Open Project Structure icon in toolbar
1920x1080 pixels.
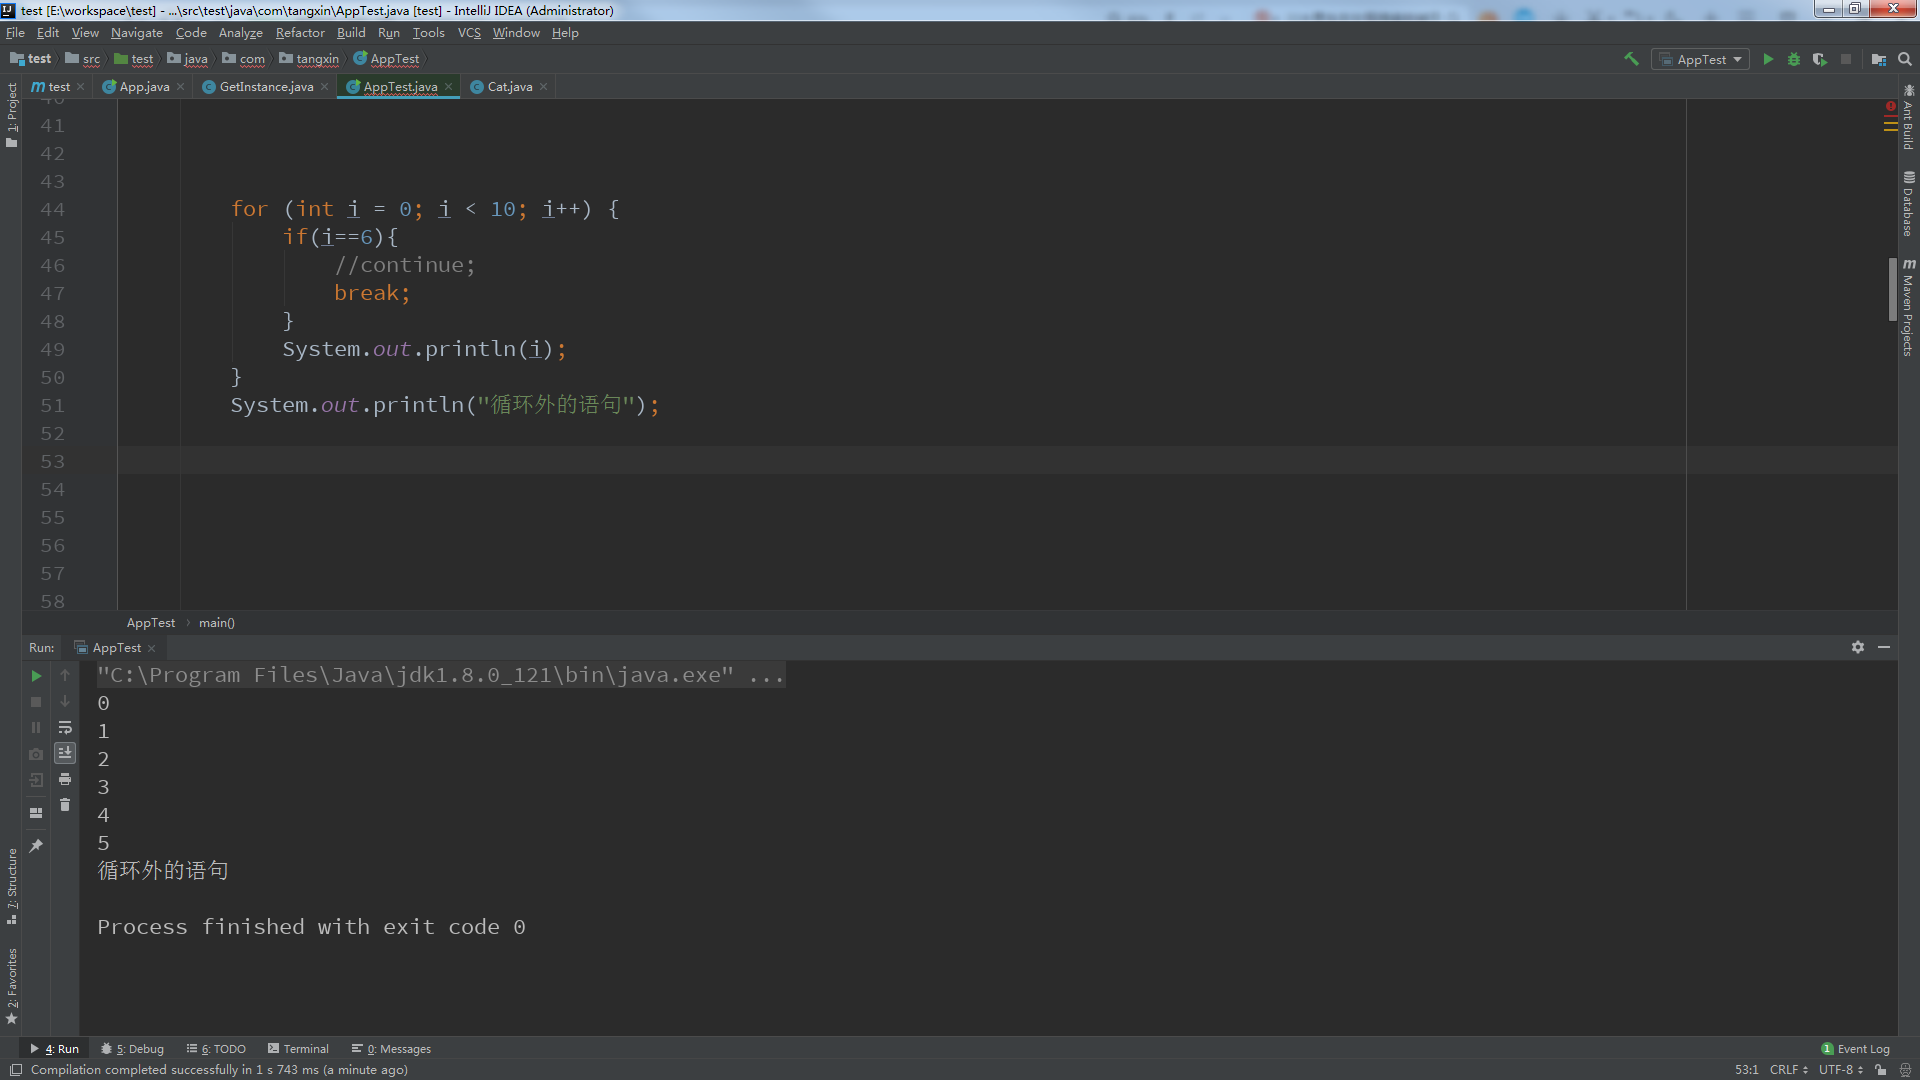tap(1878, 59)
